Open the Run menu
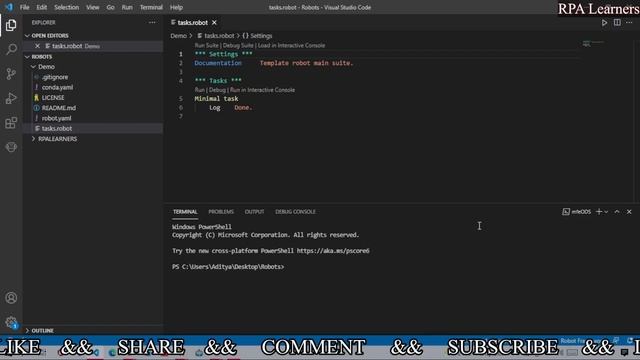This screenshot has height=360, width=640. (127, 7)
